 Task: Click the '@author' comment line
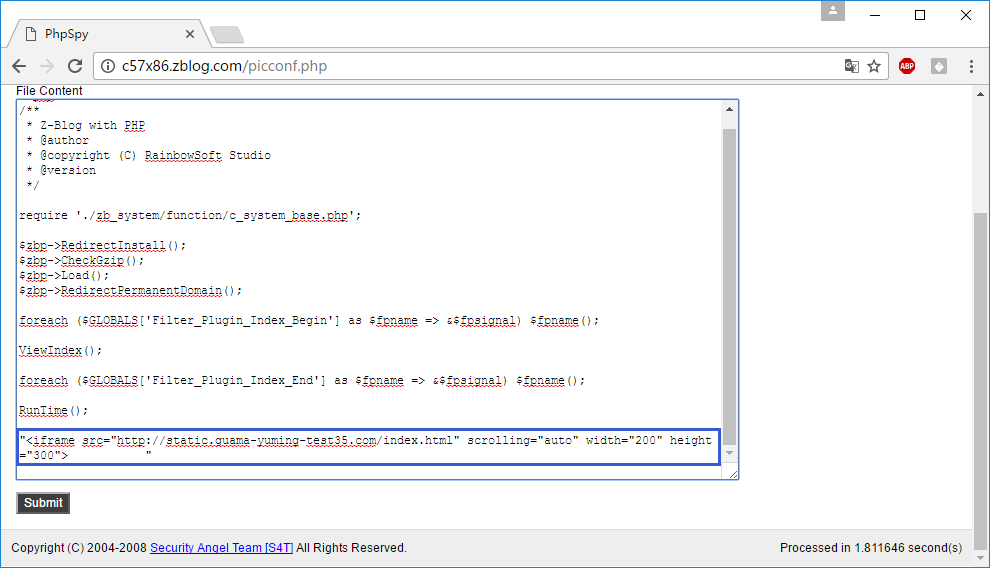click(58, 140)
